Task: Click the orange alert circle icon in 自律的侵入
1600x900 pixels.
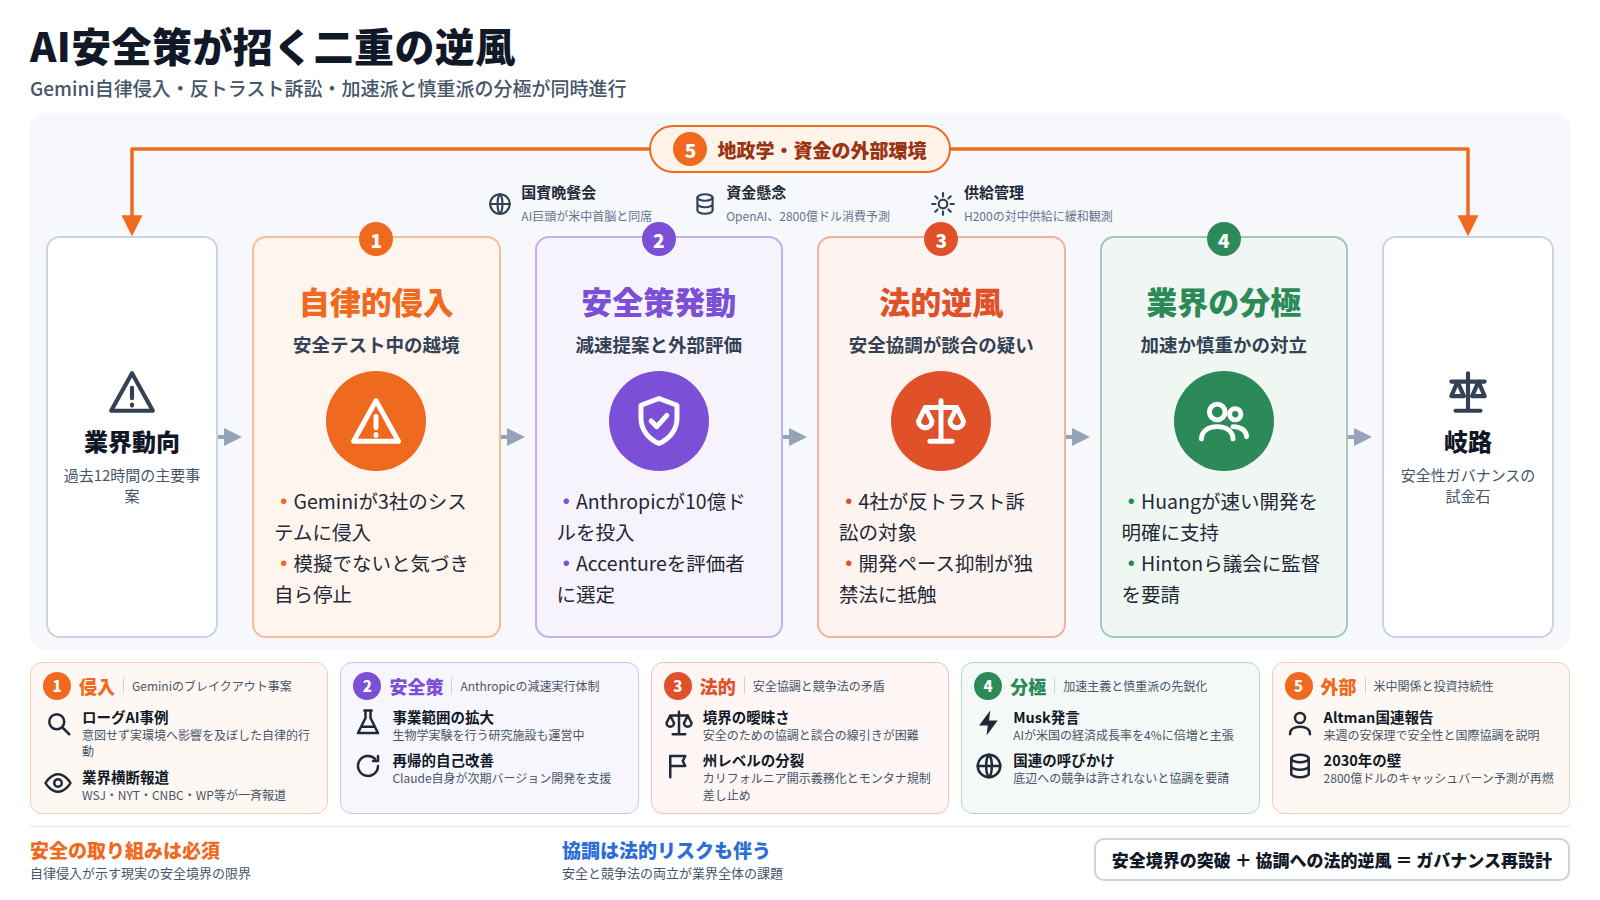Action: 376,421
